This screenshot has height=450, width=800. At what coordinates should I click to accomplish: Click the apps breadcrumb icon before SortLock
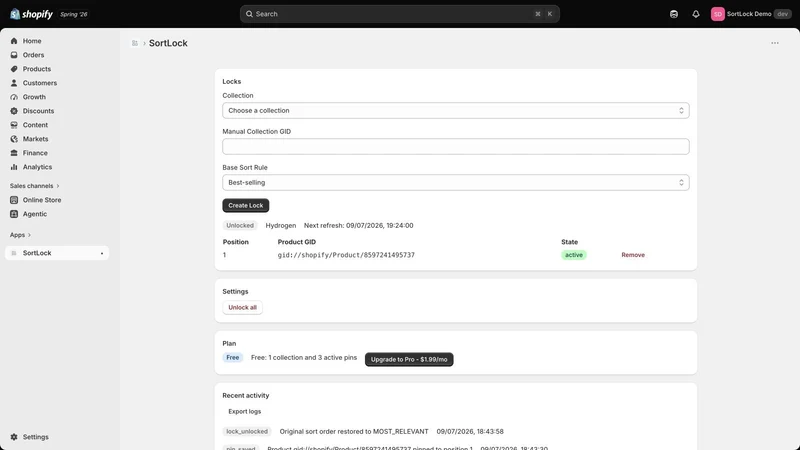(x=135, y=43)
